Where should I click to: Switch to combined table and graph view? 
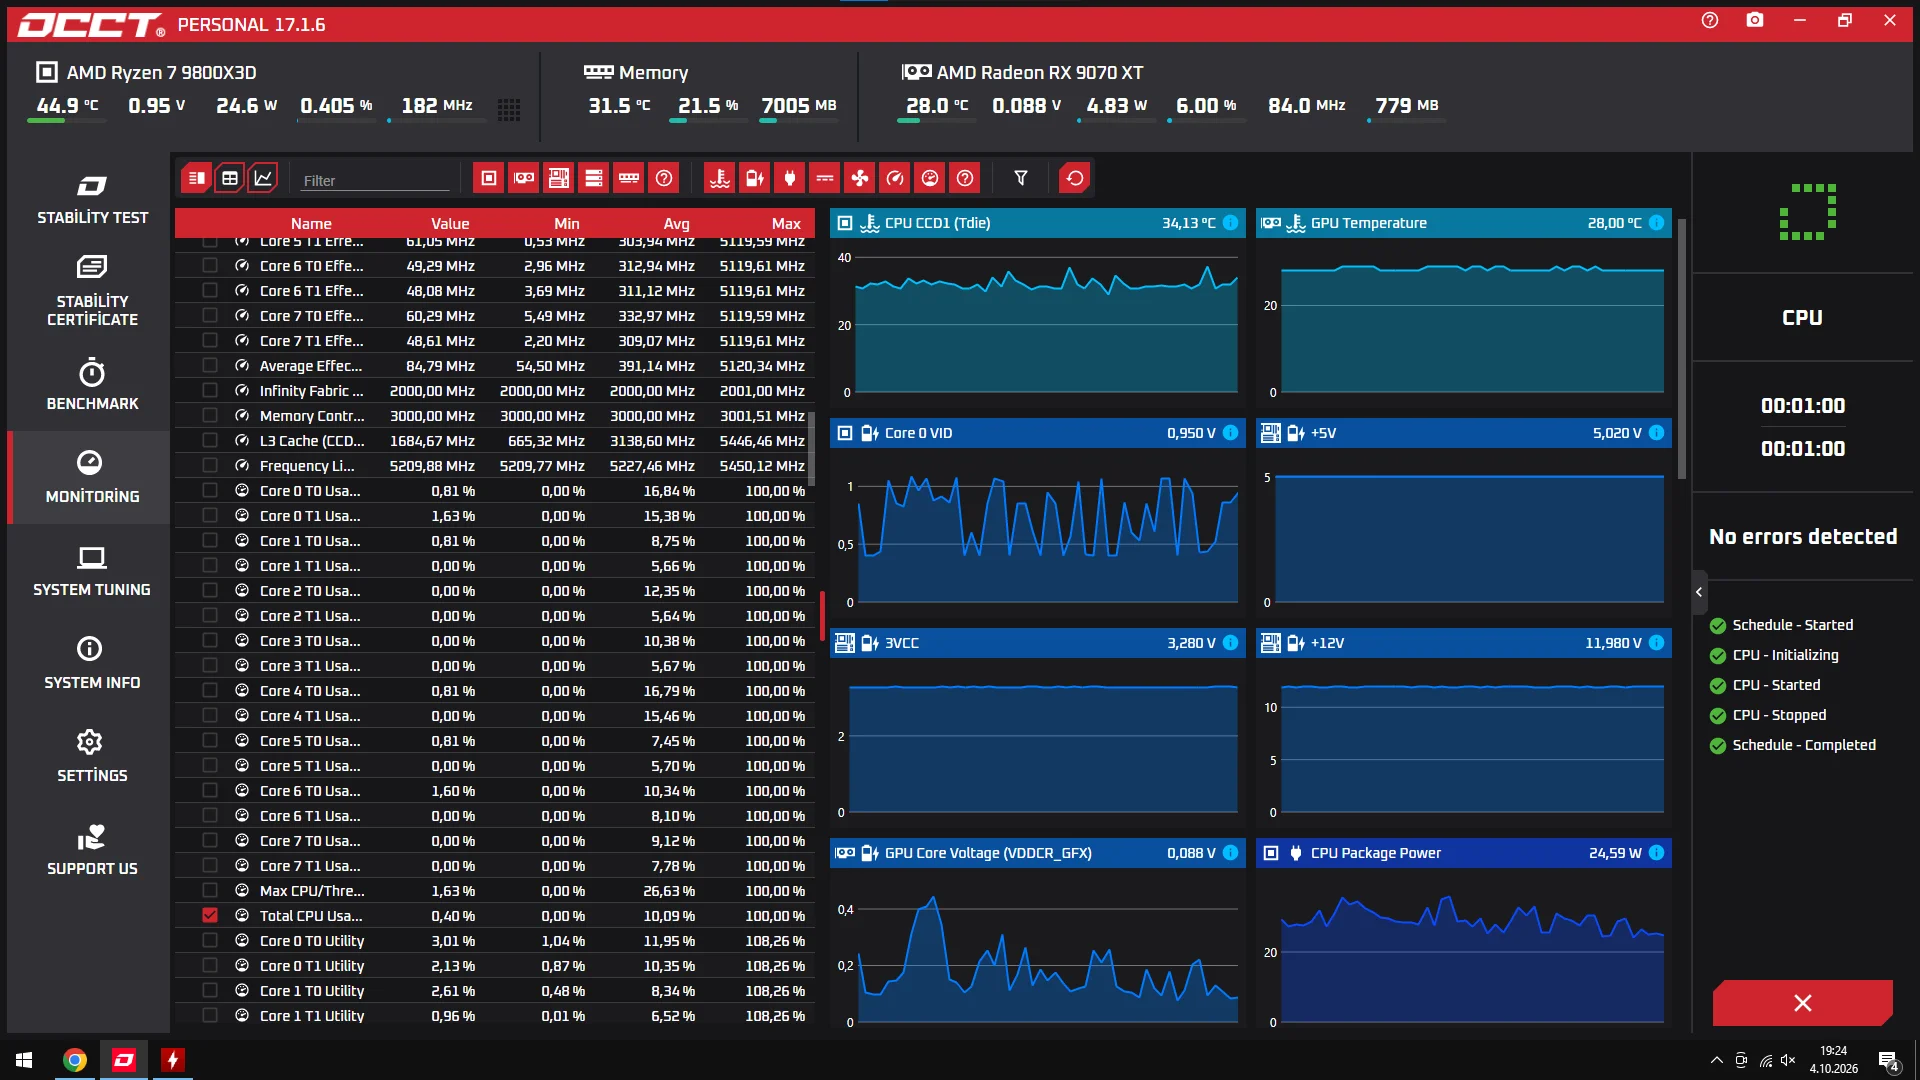click(197, 179)
